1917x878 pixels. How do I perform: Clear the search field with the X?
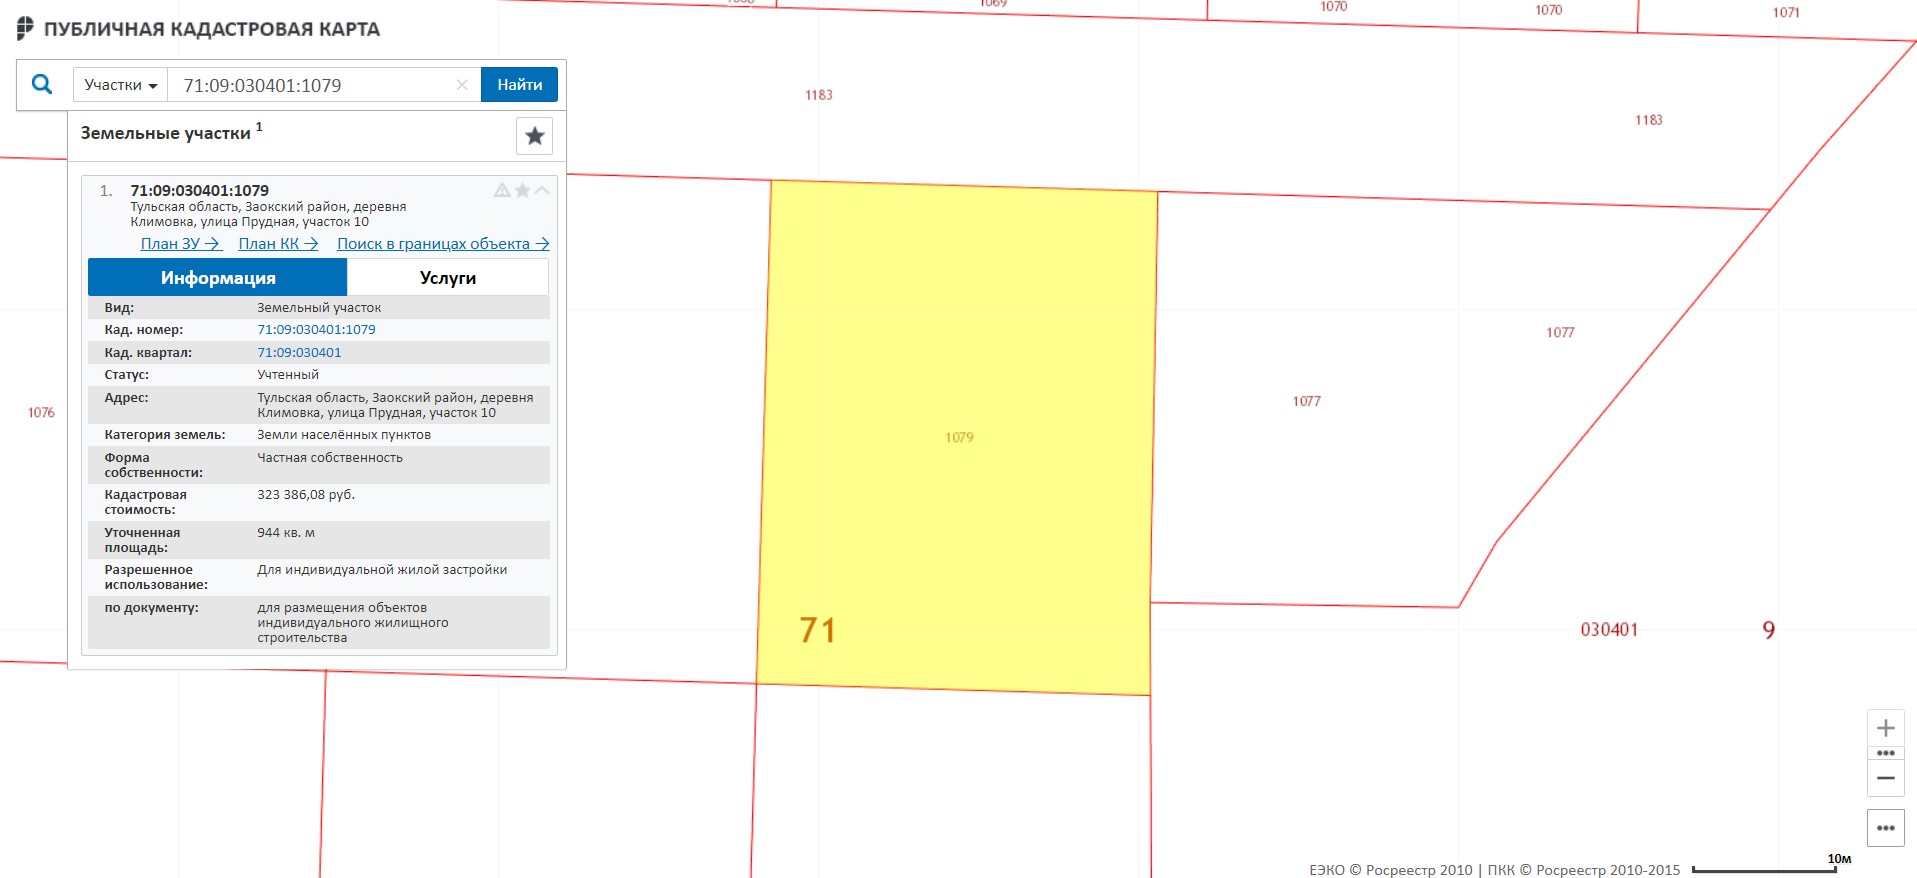(x=462, y=85)
